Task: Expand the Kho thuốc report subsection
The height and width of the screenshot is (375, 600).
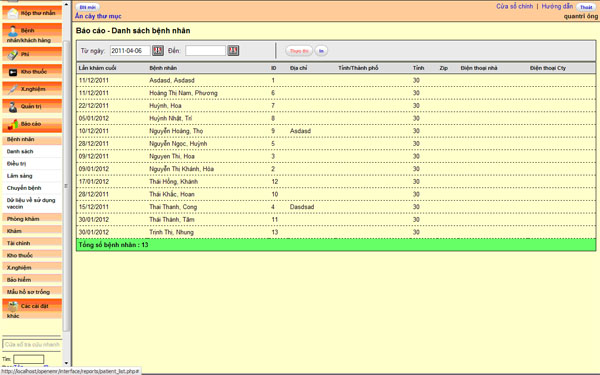Action: pos(32,256)
